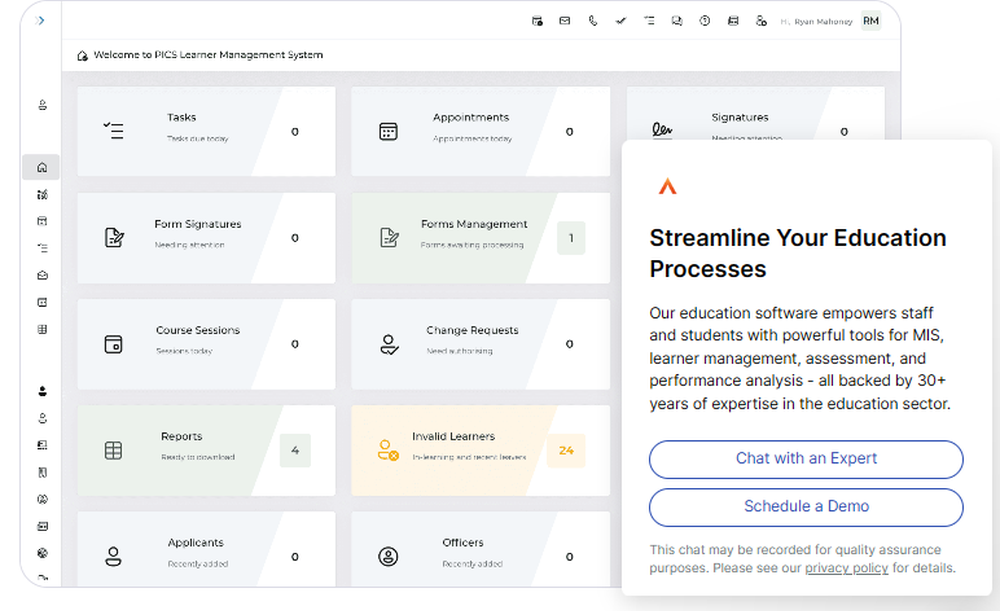1000x611 pixels.
Task: Click the phone icon in the top toolbar
Action: [592, 20]
